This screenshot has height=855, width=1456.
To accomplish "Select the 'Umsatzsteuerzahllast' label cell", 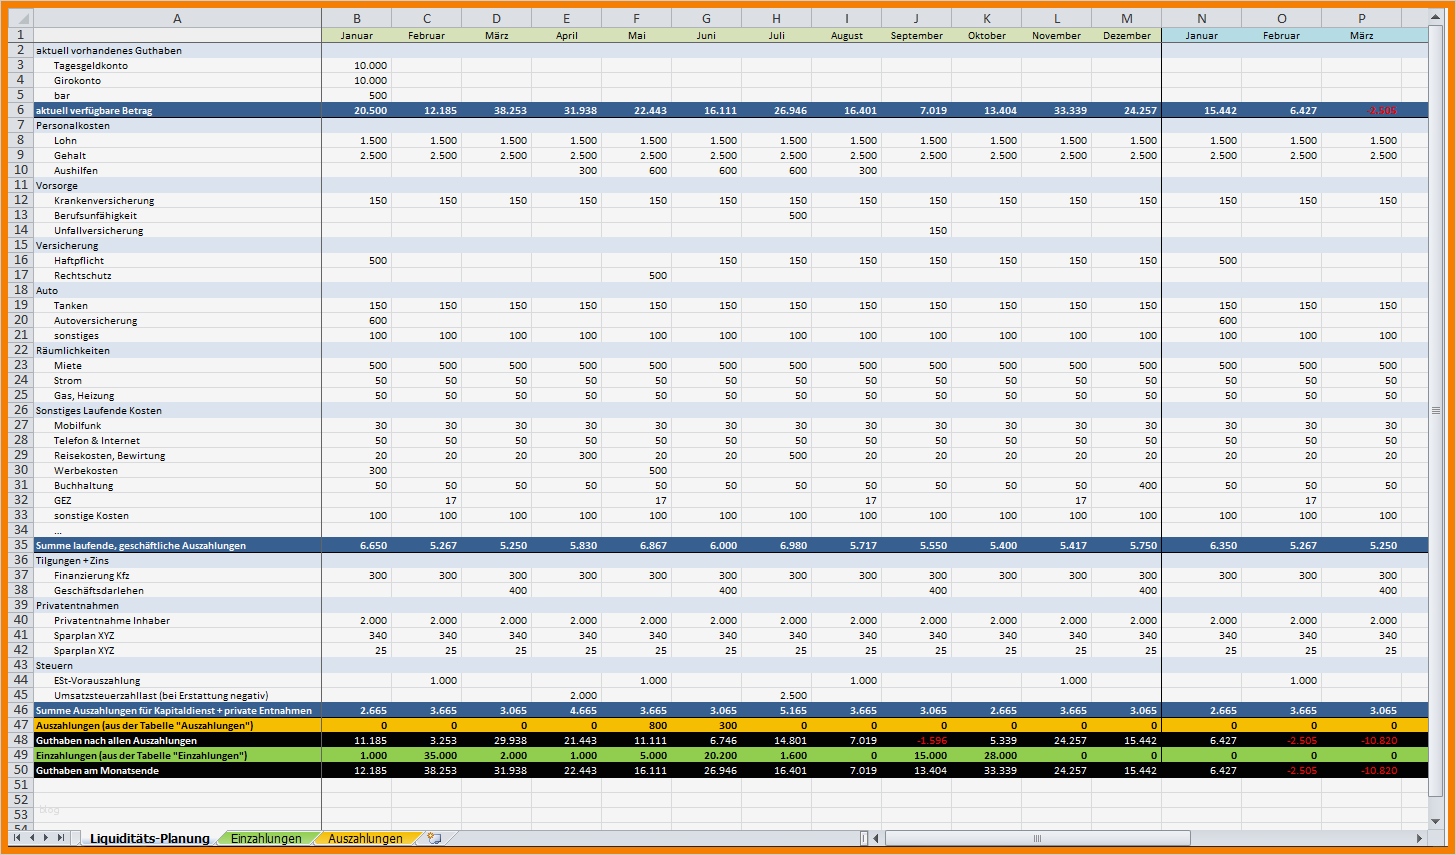I will [x=177, y=695].
